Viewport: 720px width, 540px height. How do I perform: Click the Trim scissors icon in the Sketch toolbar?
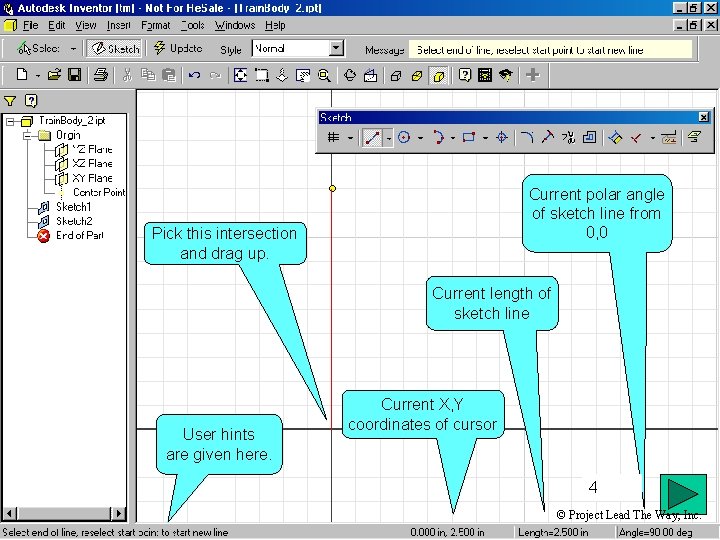coord(568,137)
